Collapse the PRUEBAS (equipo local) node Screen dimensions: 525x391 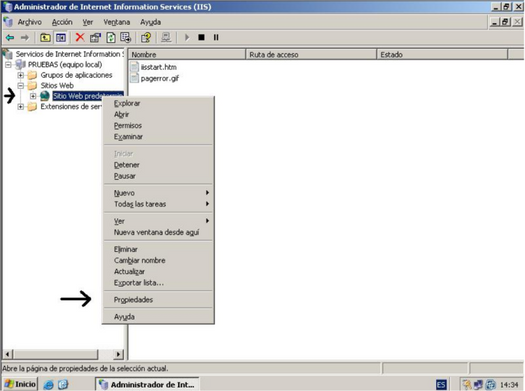coord(8,64)
